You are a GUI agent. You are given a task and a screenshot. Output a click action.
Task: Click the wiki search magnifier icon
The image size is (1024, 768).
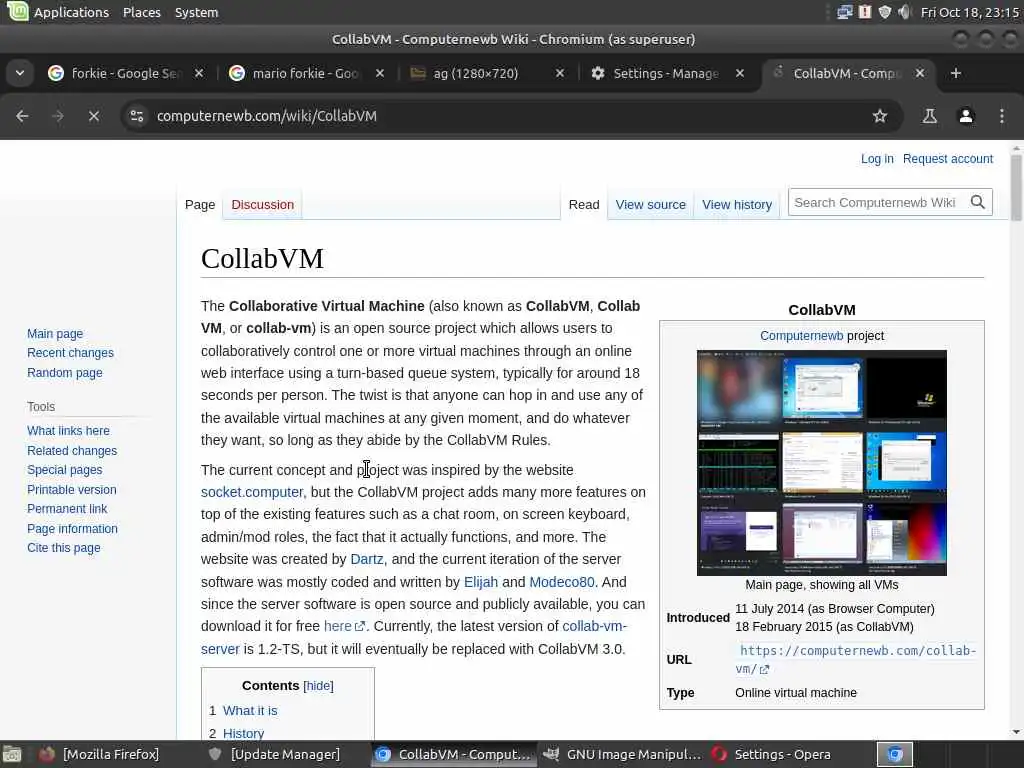pyautogui.click(x=977, y=202)
